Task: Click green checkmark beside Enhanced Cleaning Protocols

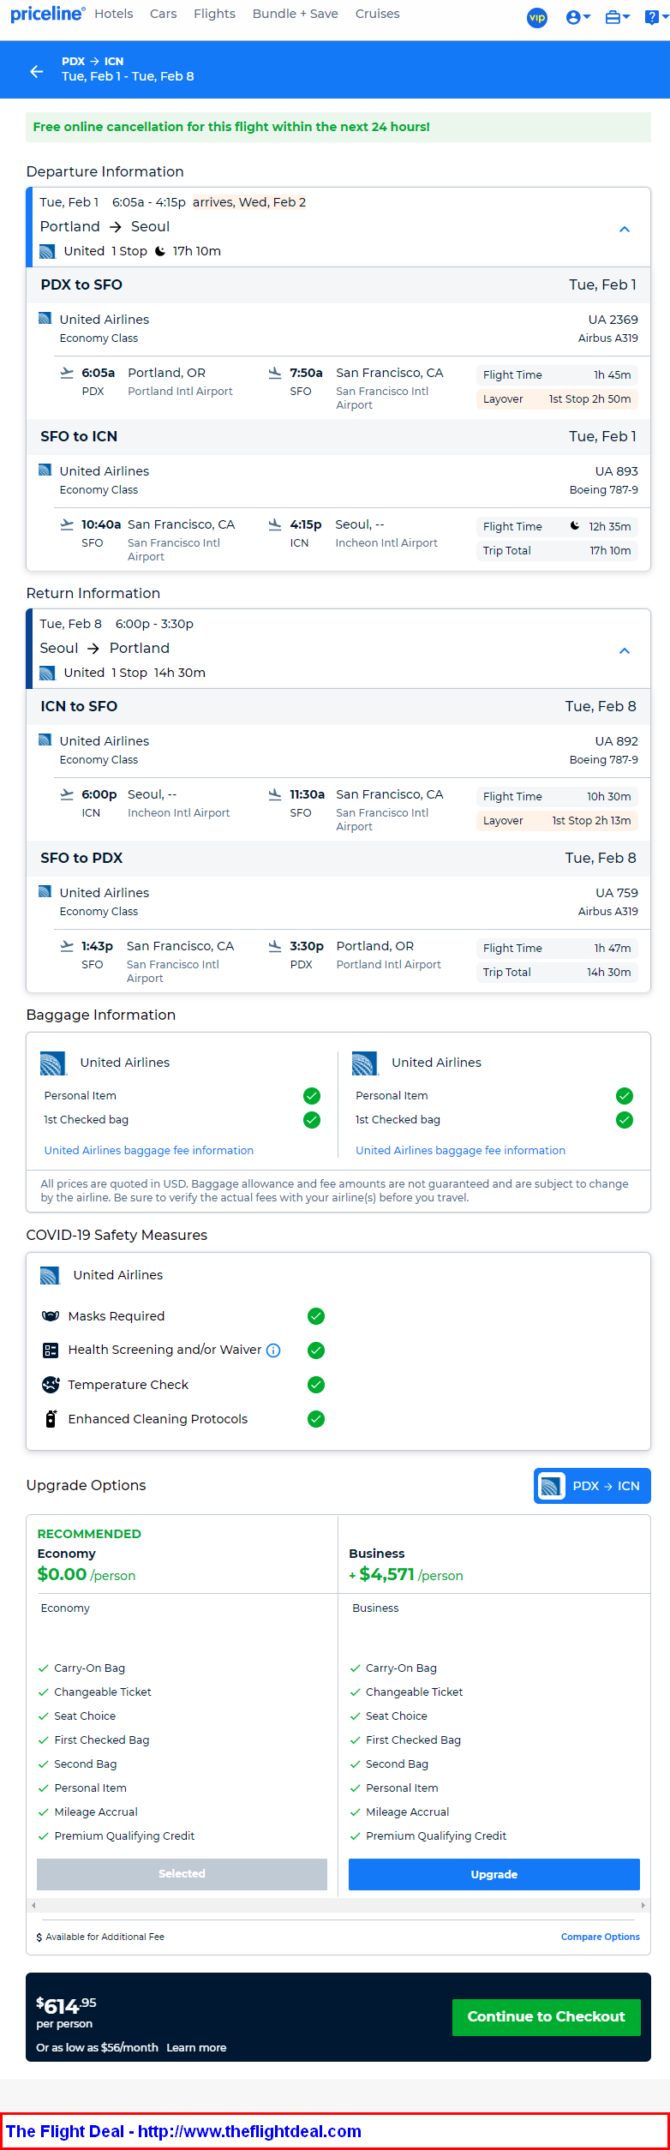Action: (316, 1418)
